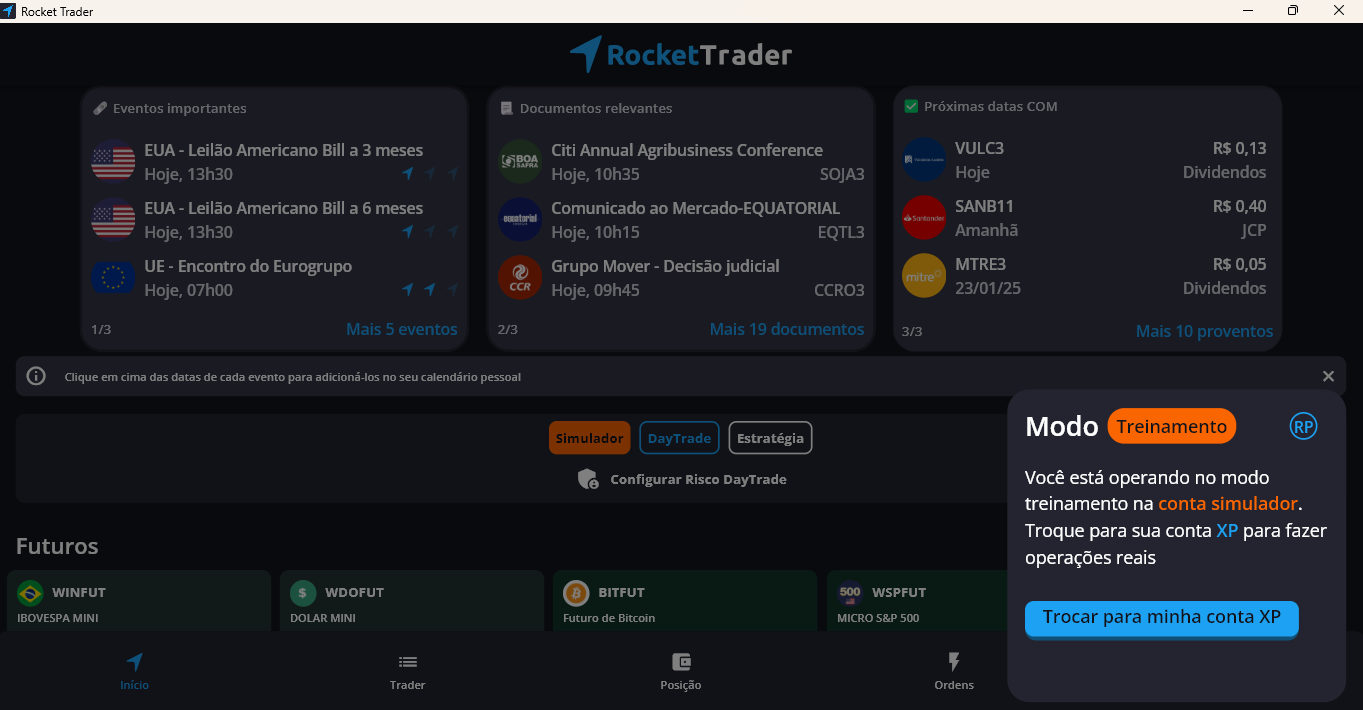Viewport: 1363px width, 710px height.
Task: Click the RP profile badge in the Modo panel
Action: click(1304, 427)
